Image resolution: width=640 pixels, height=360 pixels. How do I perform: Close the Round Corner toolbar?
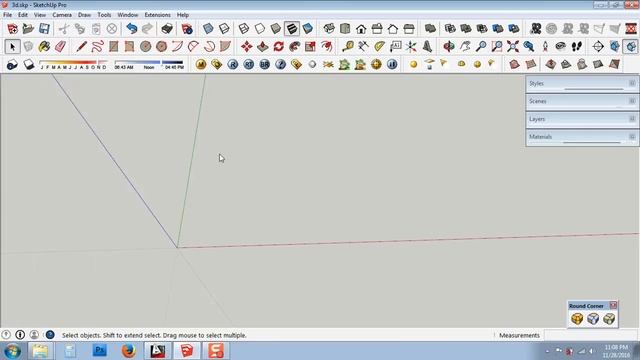pos(613,305)
